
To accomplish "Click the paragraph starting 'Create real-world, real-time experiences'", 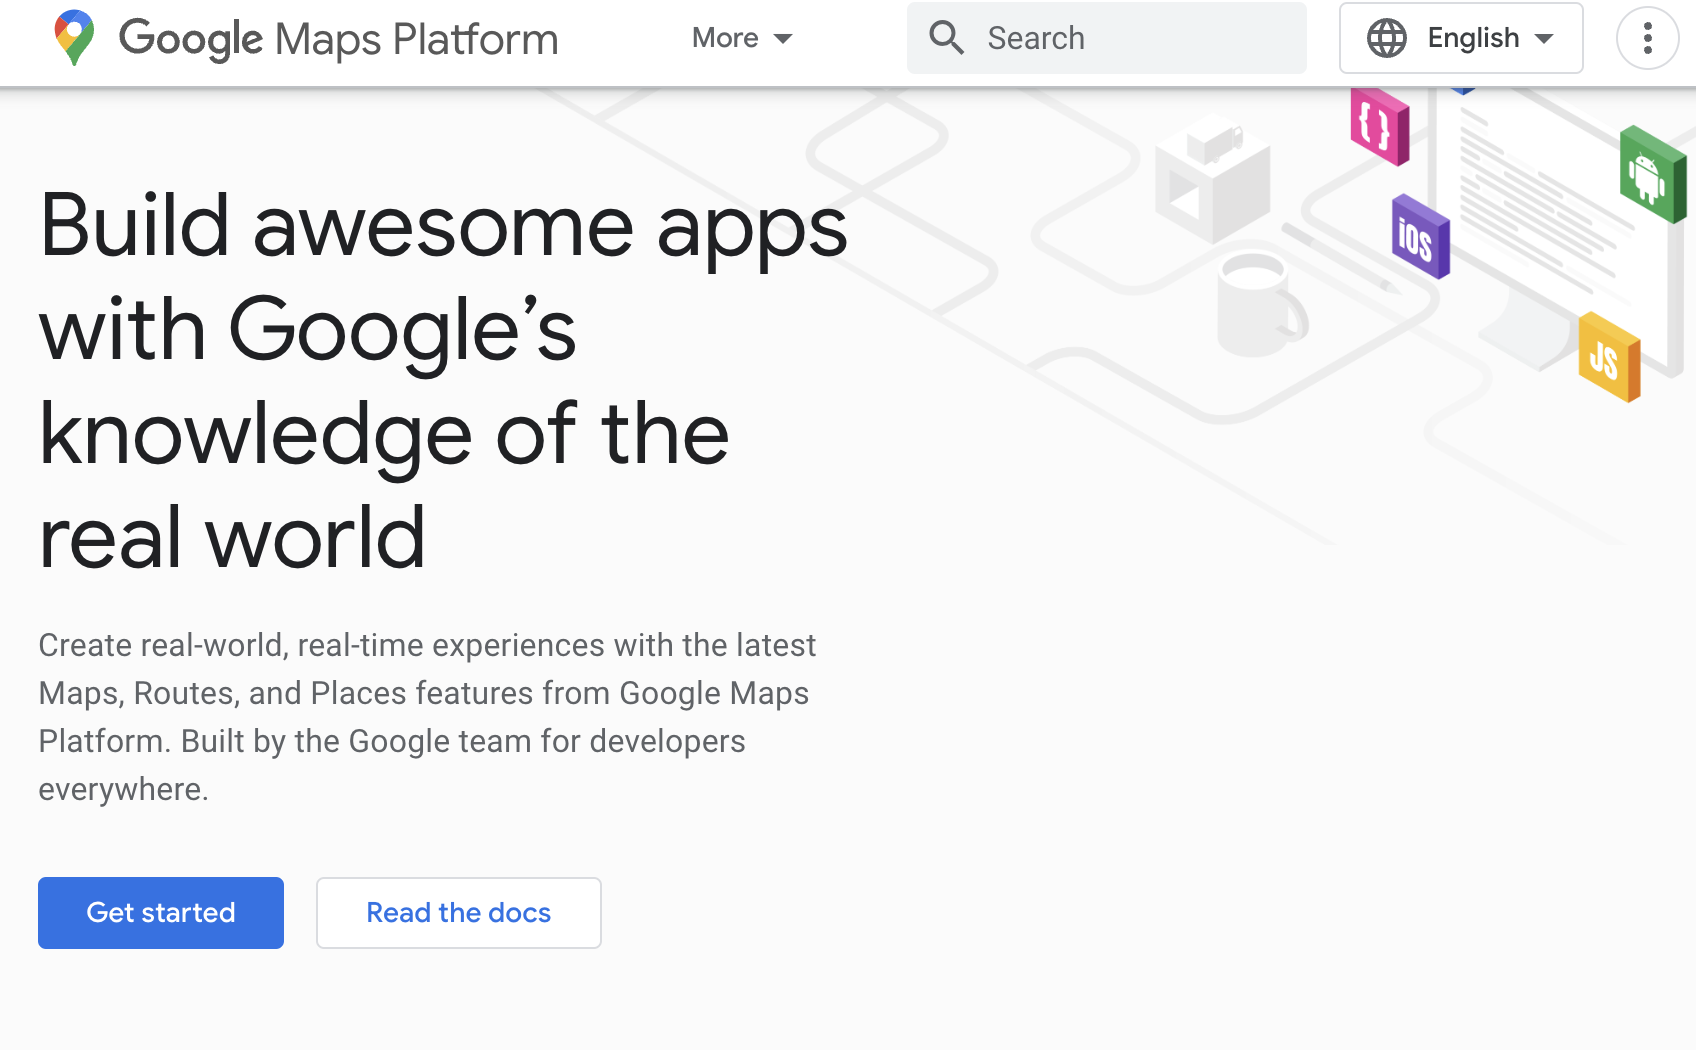I will coord(427,717).
